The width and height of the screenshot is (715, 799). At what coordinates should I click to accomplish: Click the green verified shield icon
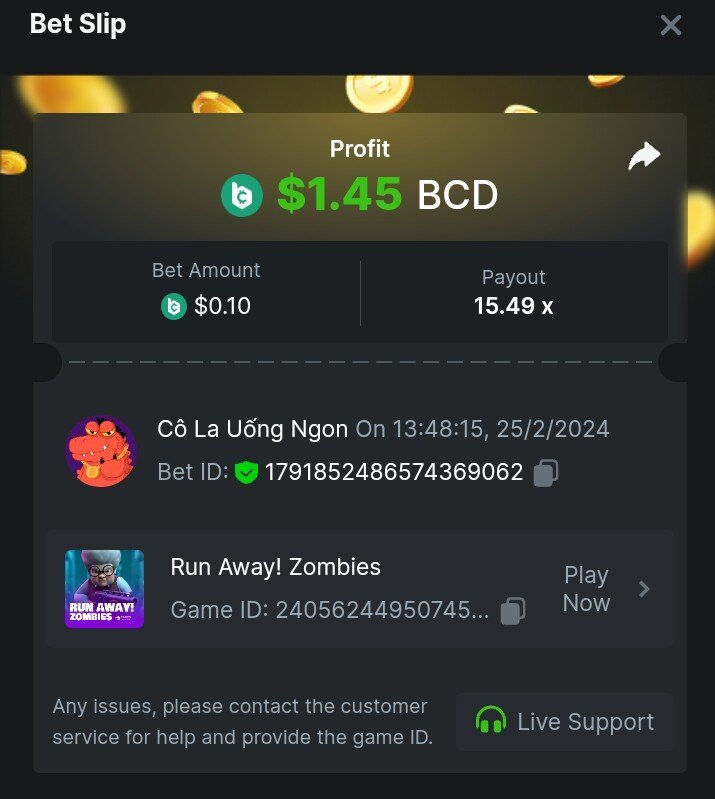tap(246, 472)
